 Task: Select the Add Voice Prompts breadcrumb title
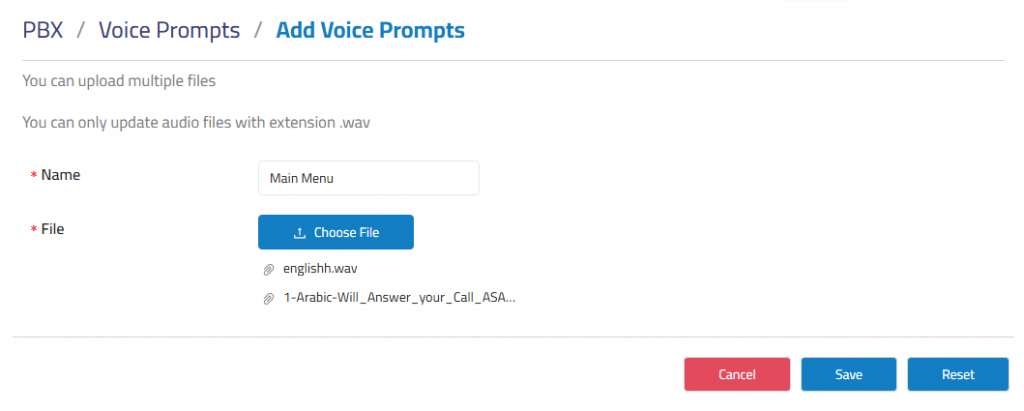(x=370, y=30)
